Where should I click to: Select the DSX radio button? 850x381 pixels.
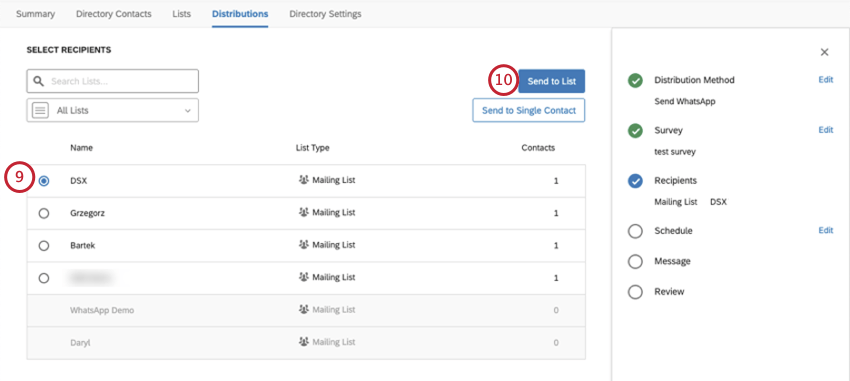click(x=44, y=181)
